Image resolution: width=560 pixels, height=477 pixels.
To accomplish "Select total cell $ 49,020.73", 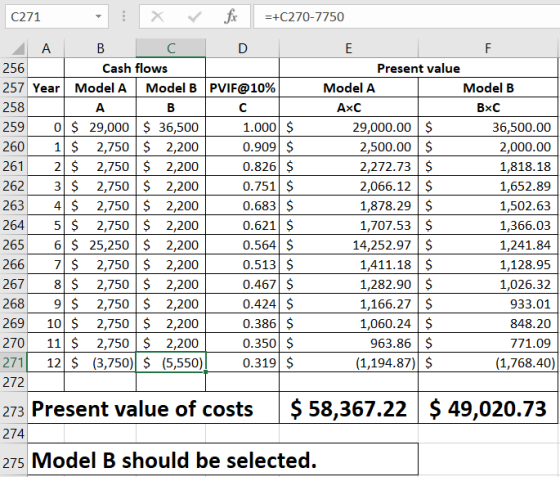I will pyautogui.click(x=488, y=408).
